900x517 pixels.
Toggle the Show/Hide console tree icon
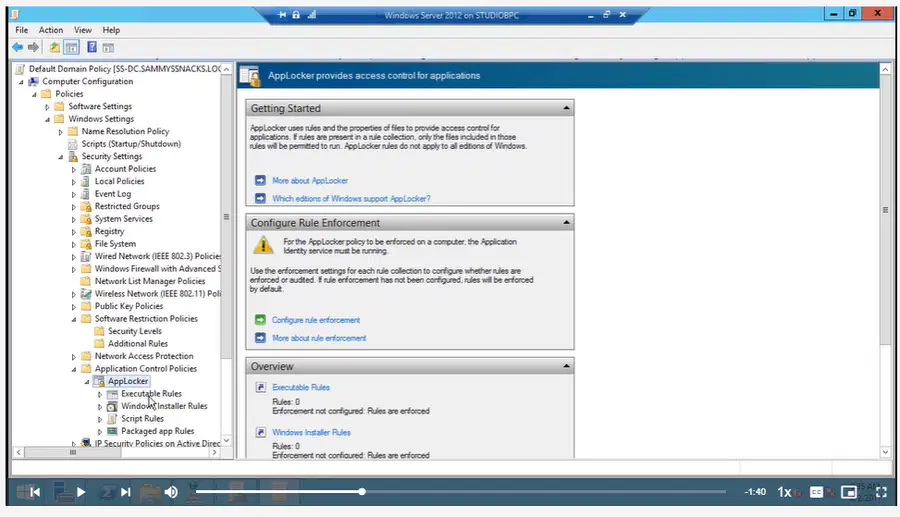(72, 47)
